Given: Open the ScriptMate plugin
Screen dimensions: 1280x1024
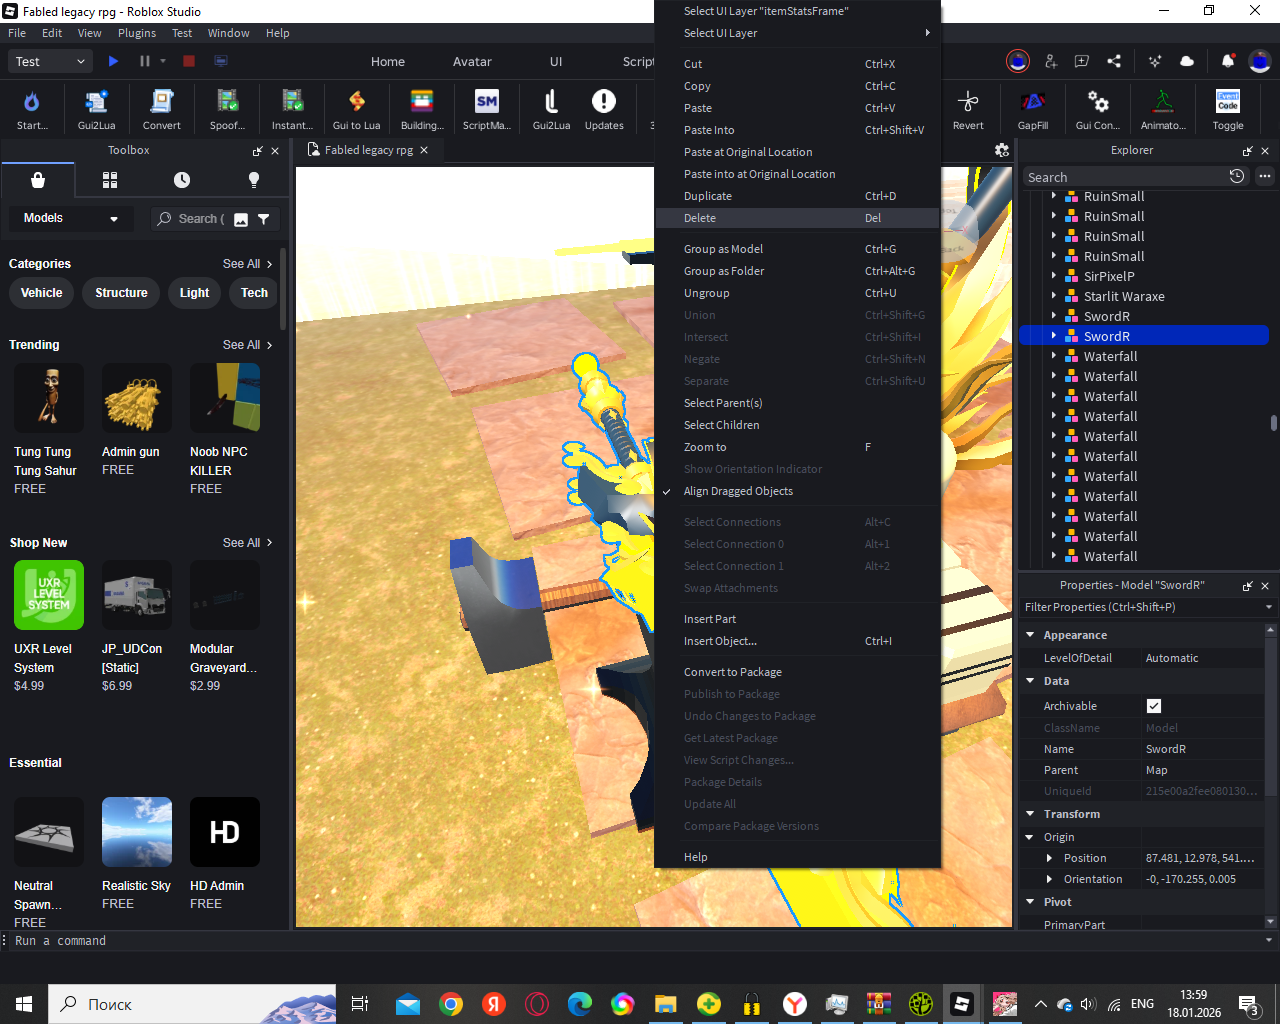Looking at the screenshot, I should (486, 109).
